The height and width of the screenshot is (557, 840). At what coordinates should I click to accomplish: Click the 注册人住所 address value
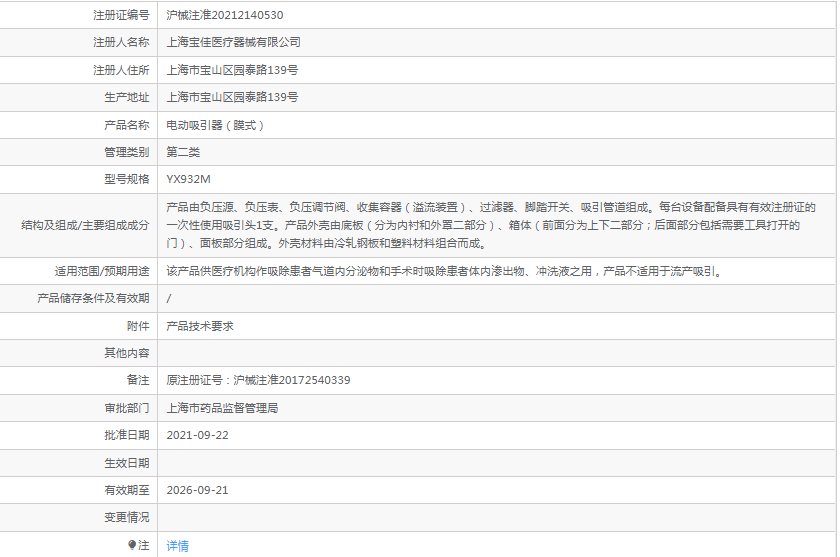click(x=232, y=70)
